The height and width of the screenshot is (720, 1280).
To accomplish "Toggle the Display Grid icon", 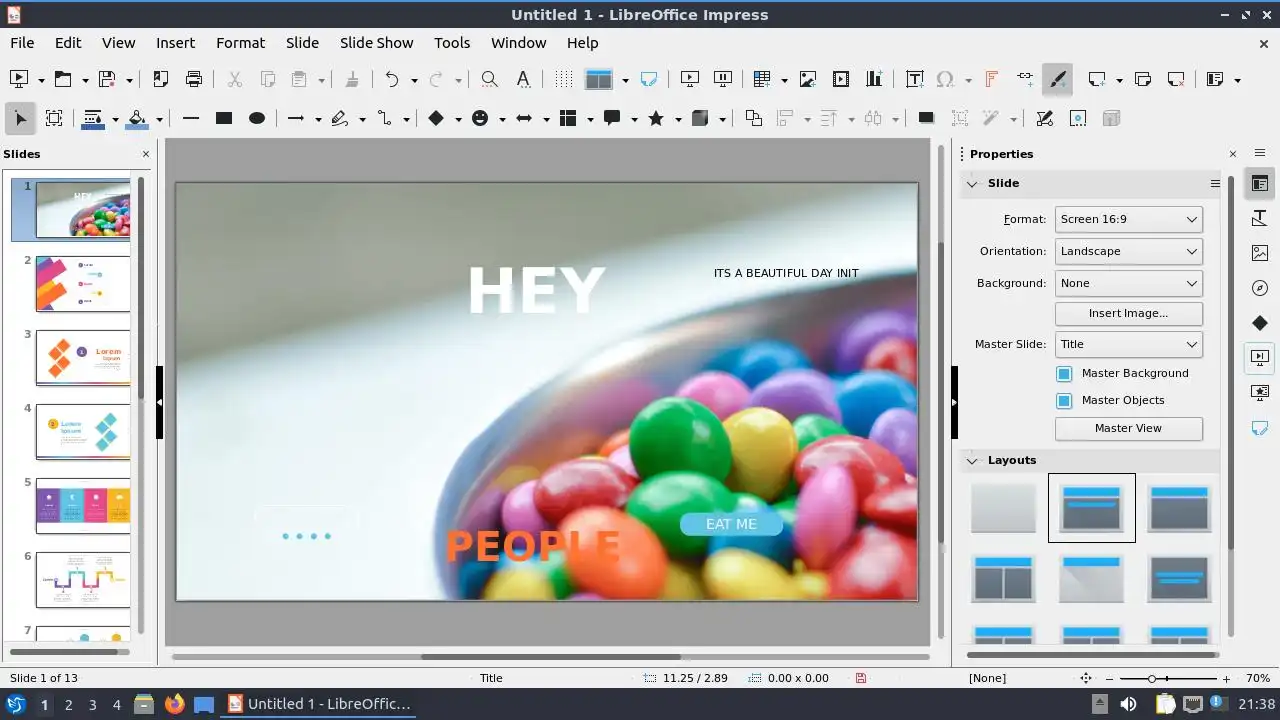I will pos(564,79).
